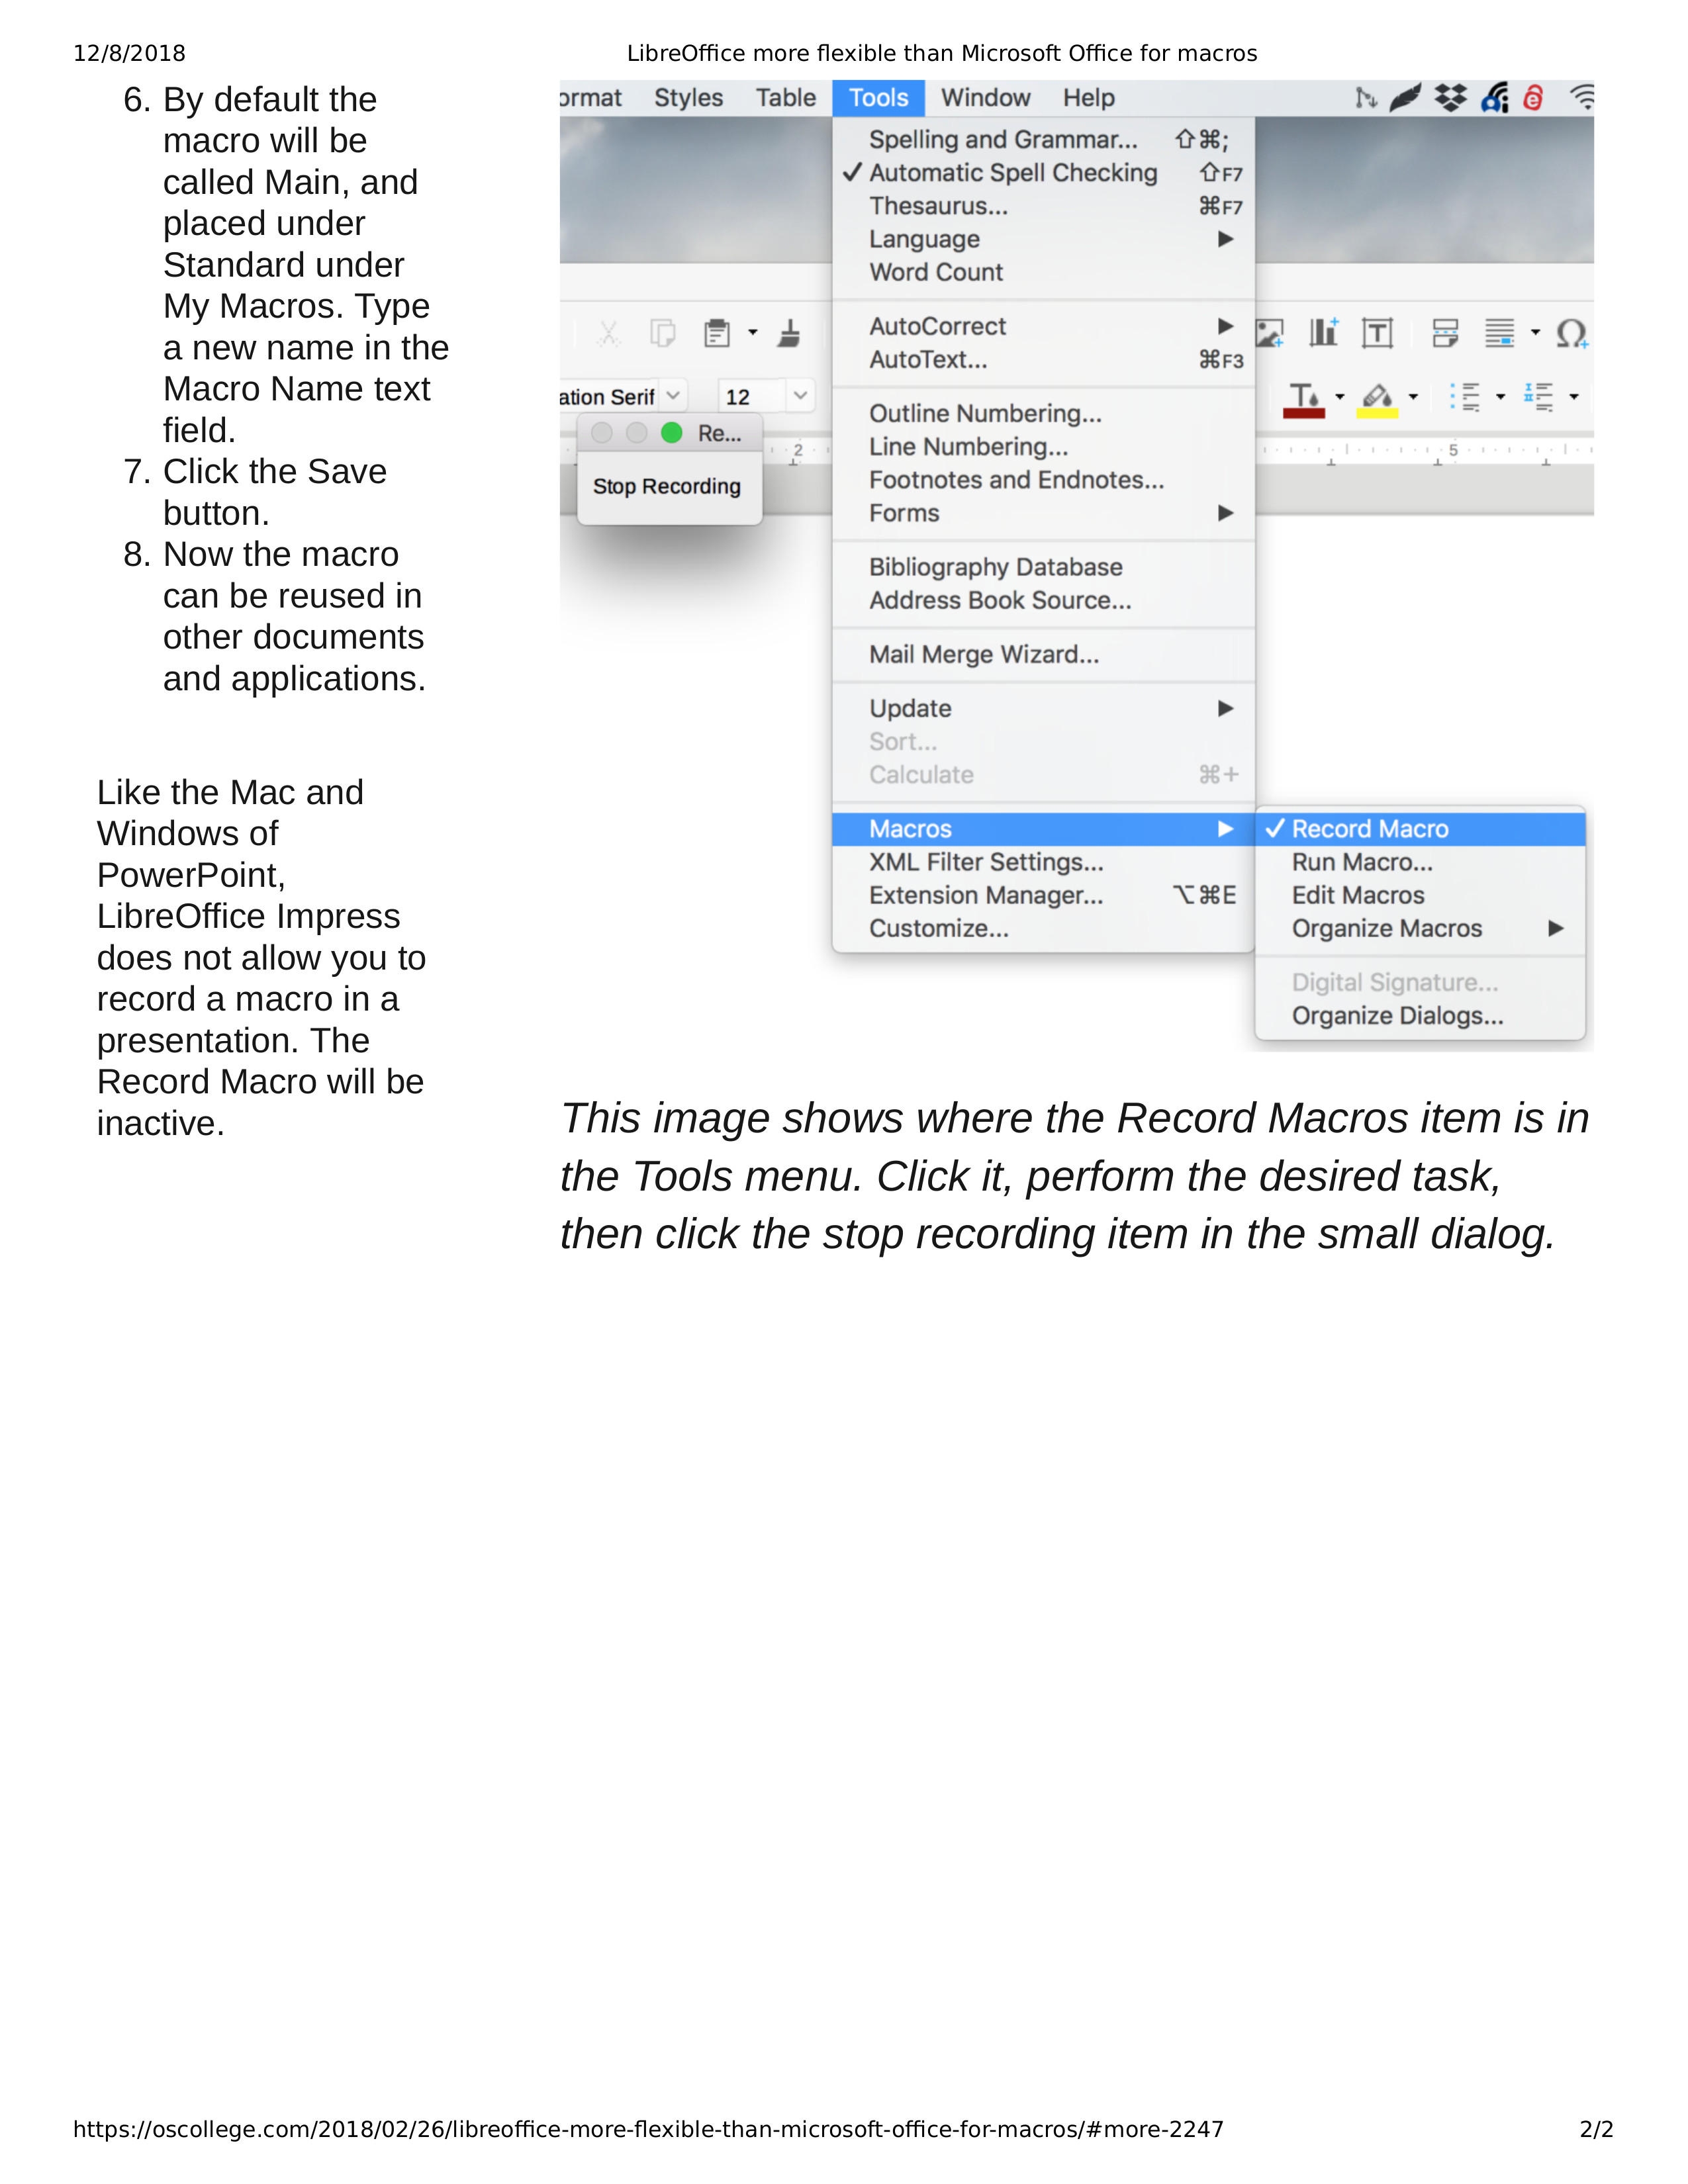Click the bulleted list icon
Image resolution: width=1688 pixels, height=2184 pixels.
point(1466,397)
